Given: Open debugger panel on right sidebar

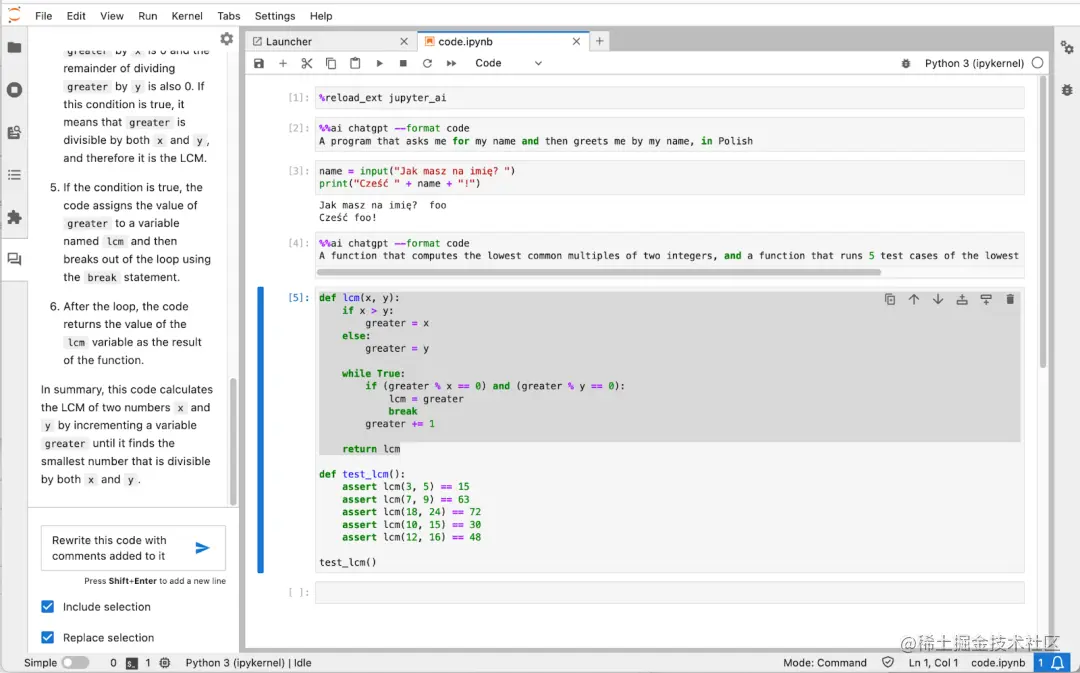Looking at the screenshot, I should (1067, 90).
